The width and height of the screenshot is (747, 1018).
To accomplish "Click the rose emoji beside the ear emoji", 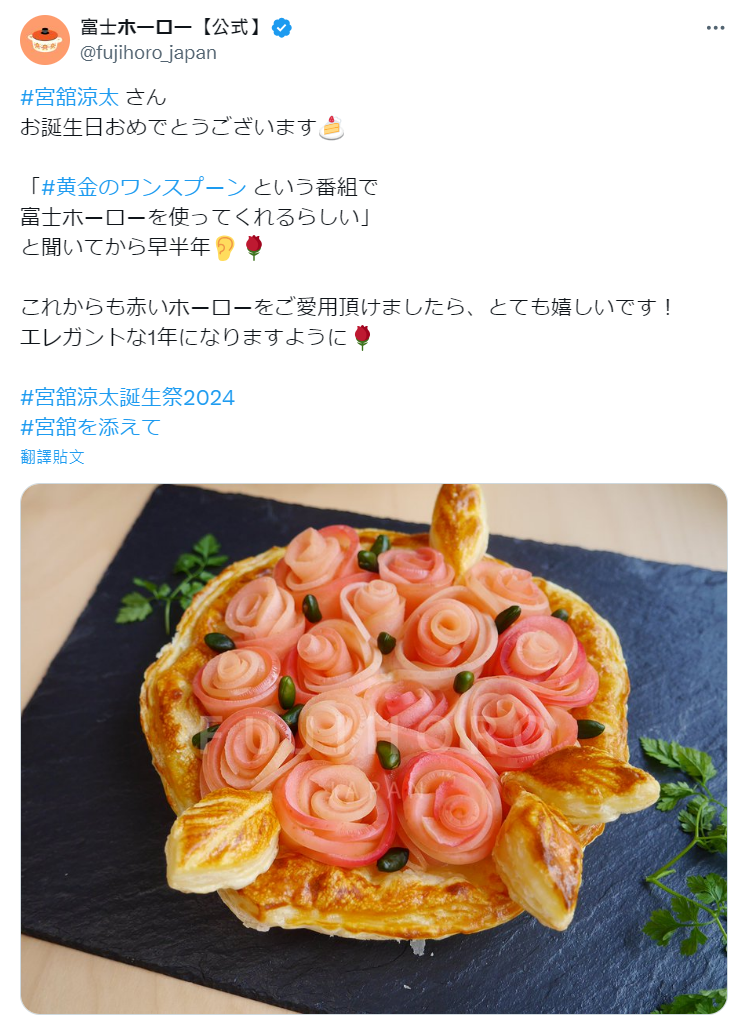I will click(254, 247).
